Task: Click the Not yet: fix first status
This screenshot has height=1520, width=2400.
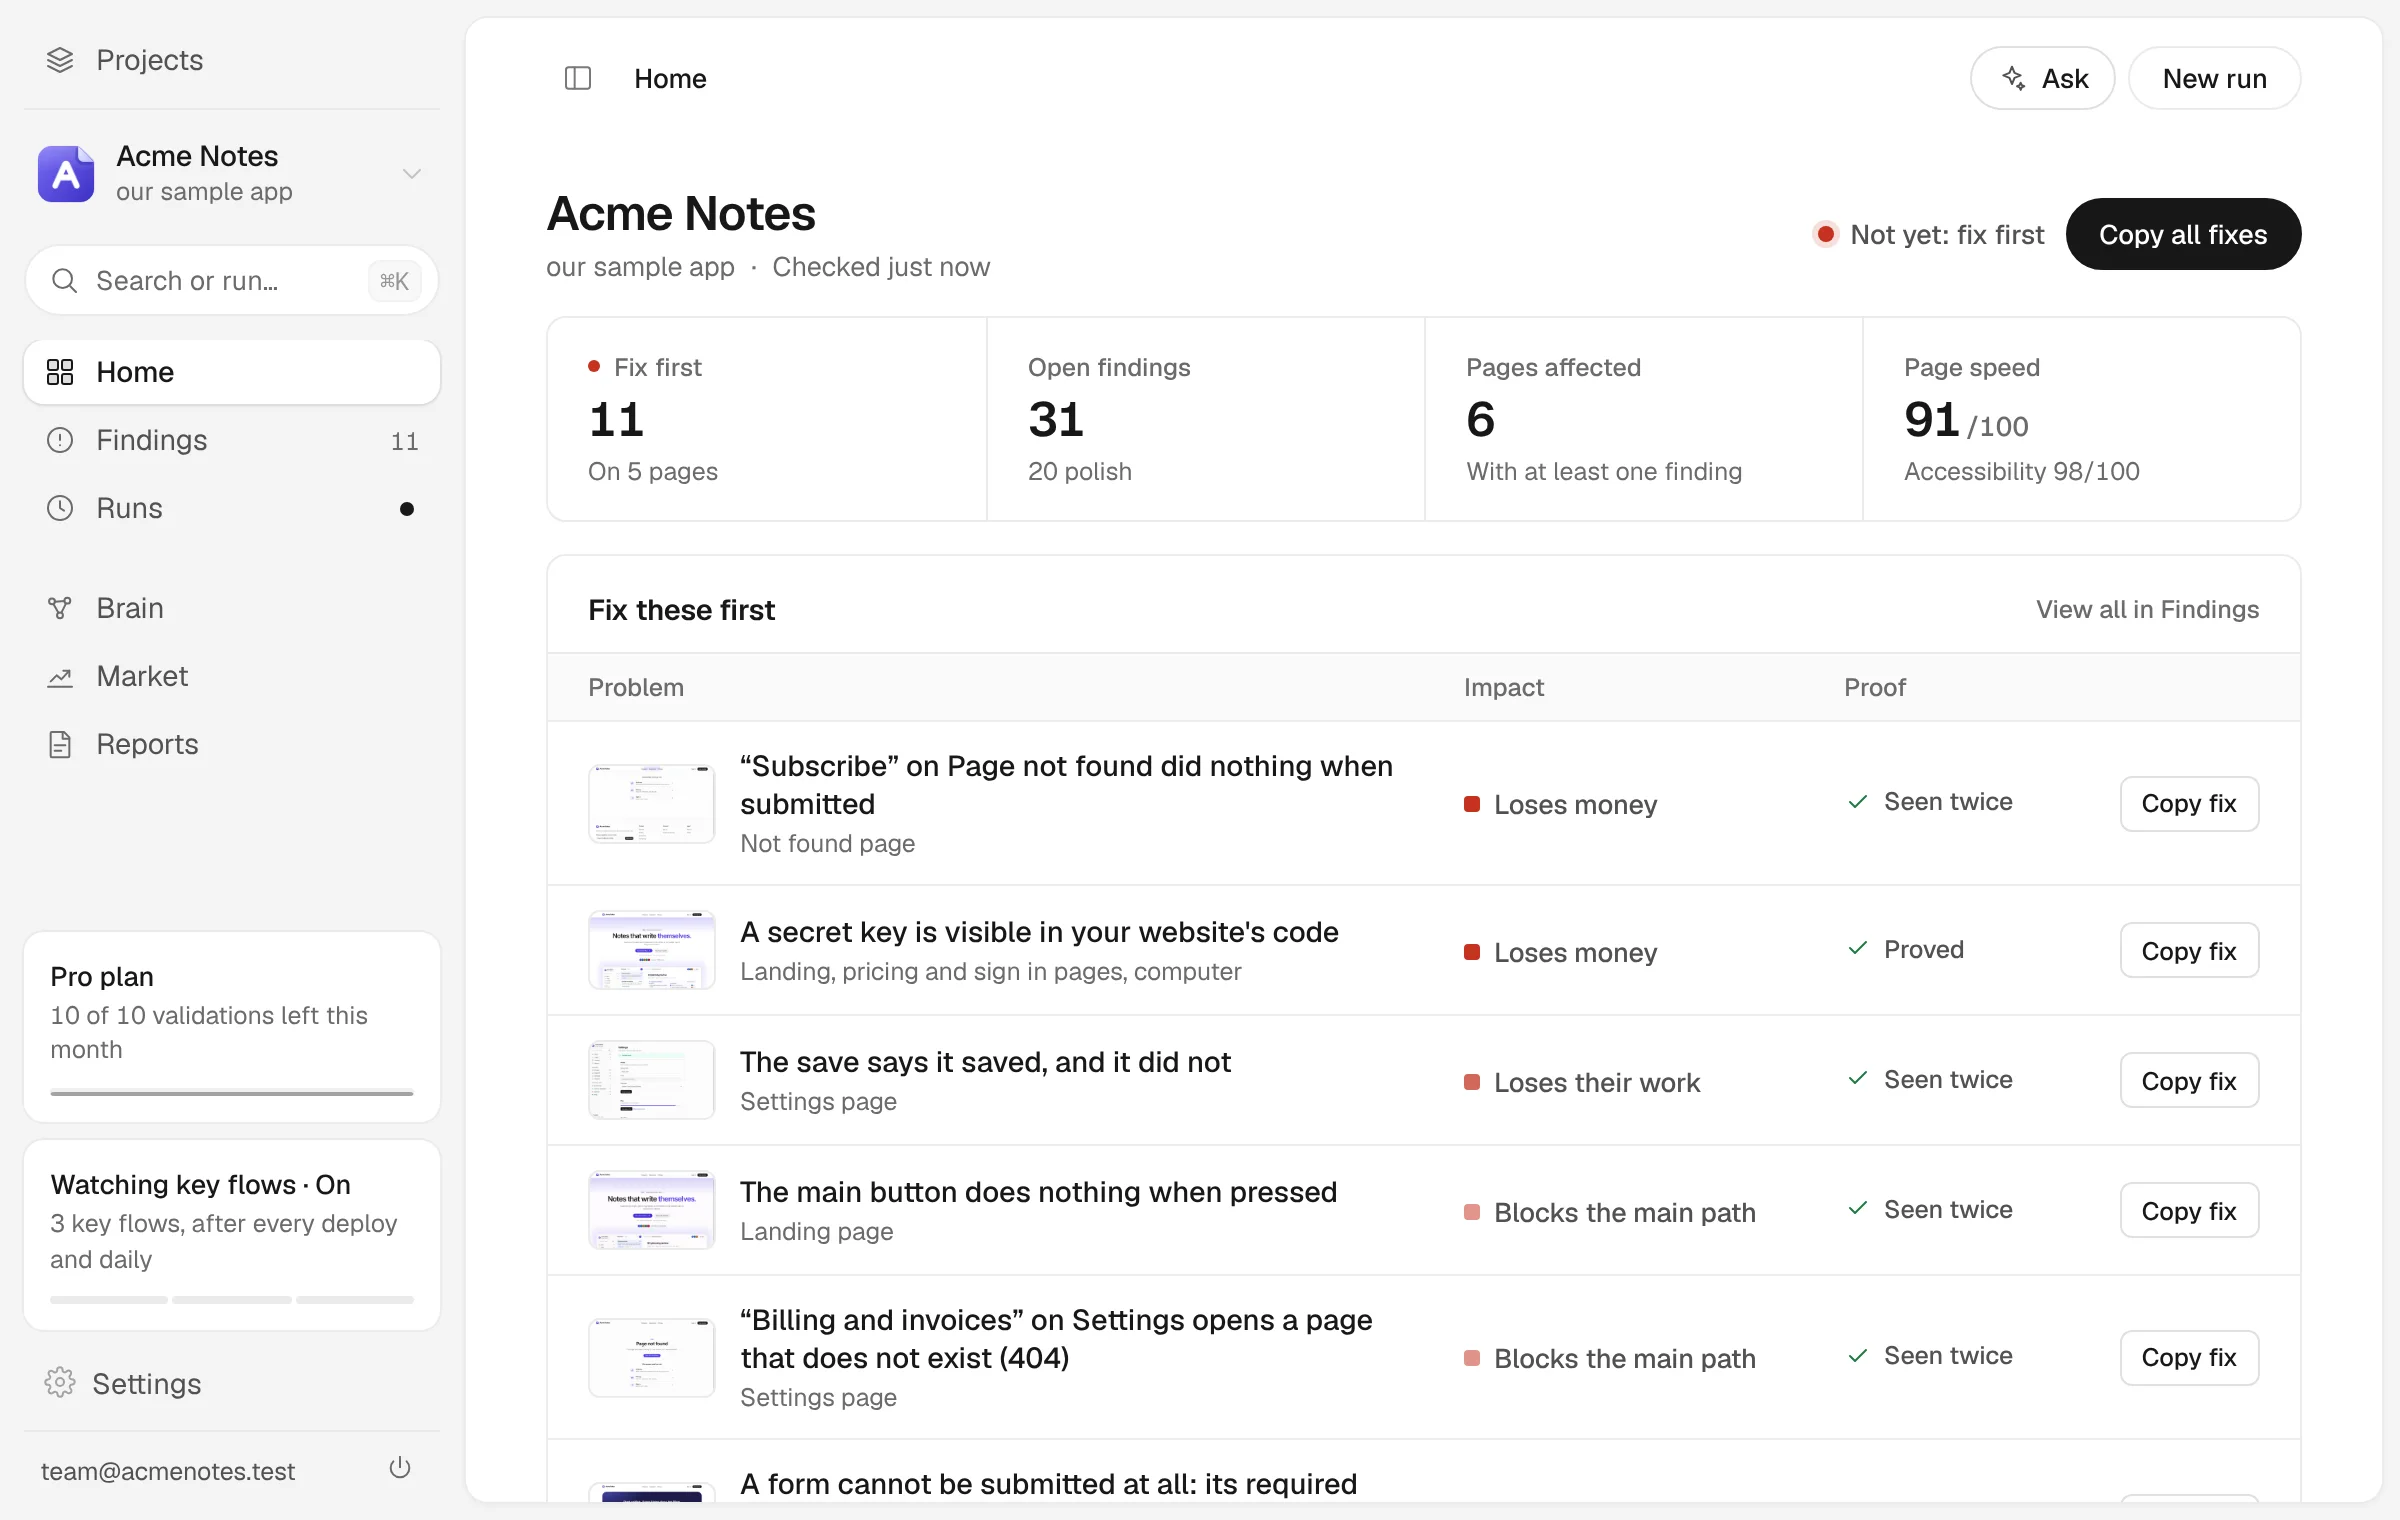Action: 1929,234
